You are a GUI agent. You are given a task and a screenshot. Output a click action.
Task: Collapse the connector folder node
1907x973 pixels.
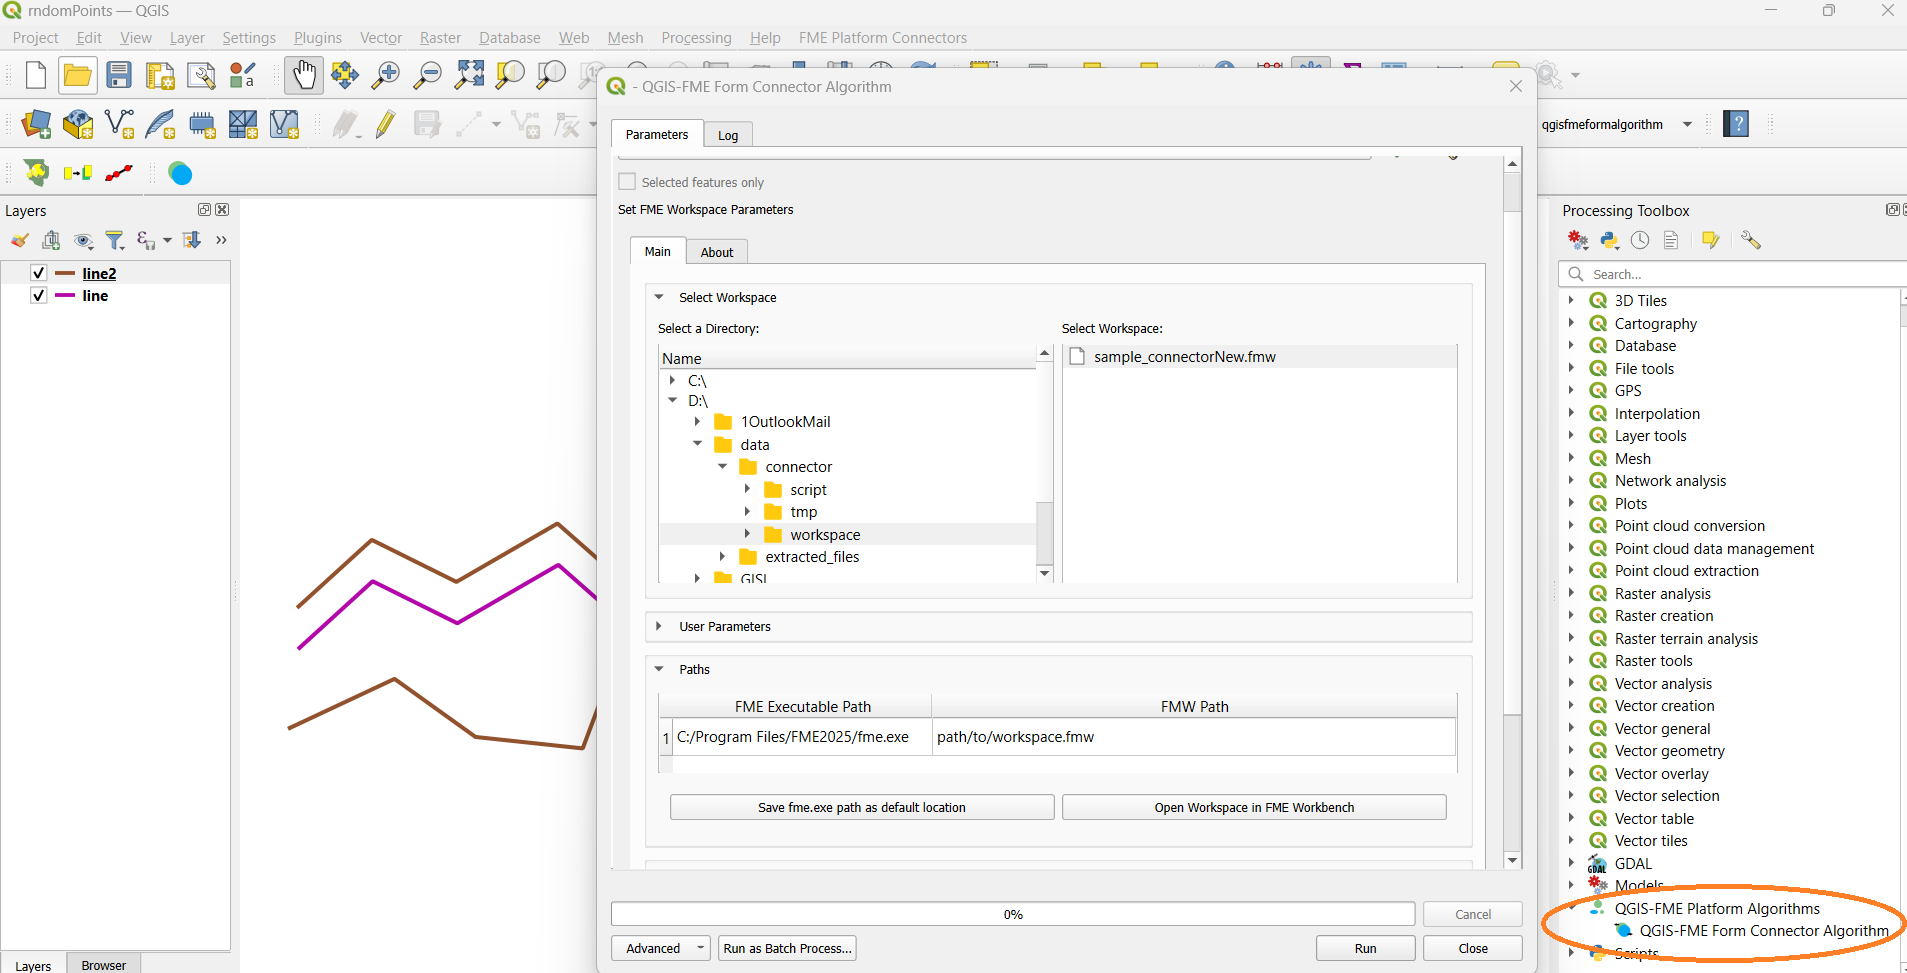(723, 466)
